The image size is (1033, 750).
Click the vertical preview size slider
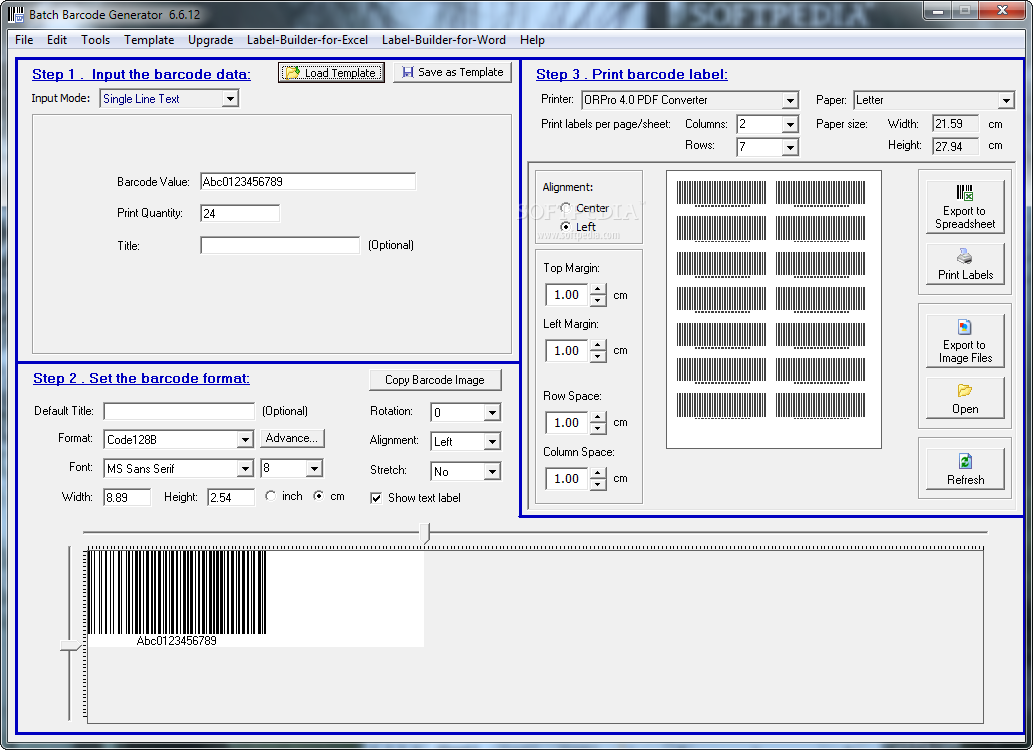tap(69, 647)
